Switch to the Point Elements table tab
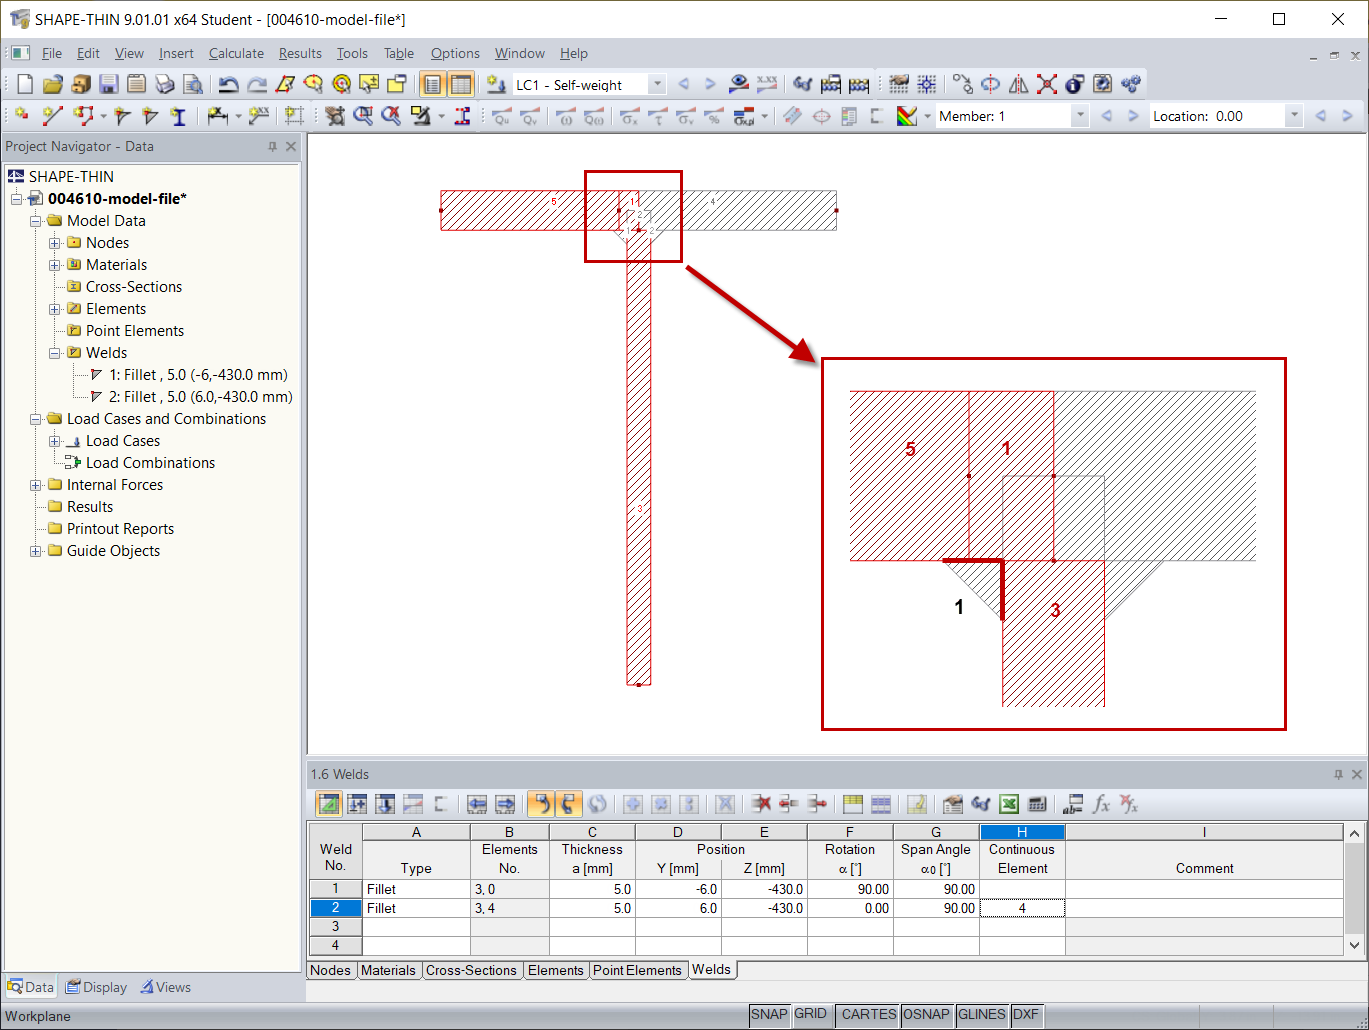The width and height of the screenshot is (1369, 1030). click(637, 970)
